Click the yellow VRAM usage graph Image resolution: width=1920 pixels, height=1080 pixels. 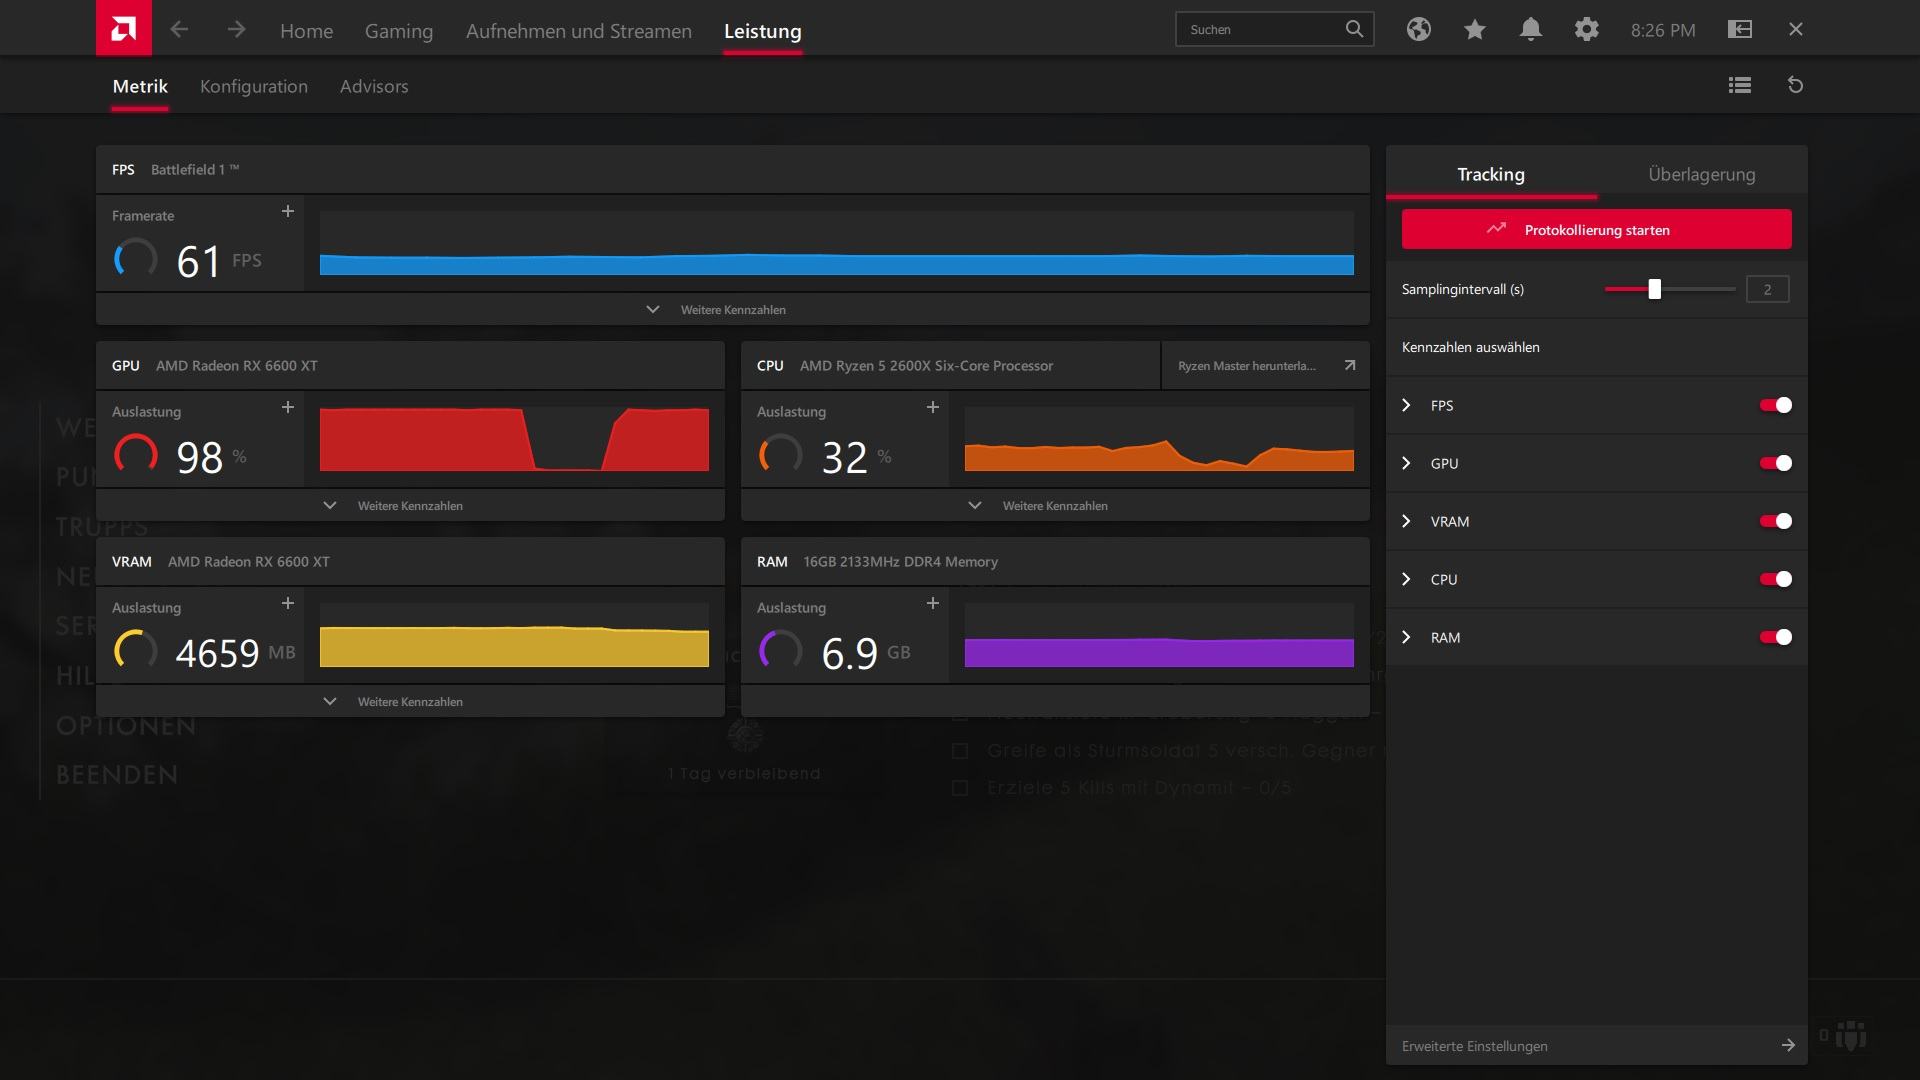(514, 635)
